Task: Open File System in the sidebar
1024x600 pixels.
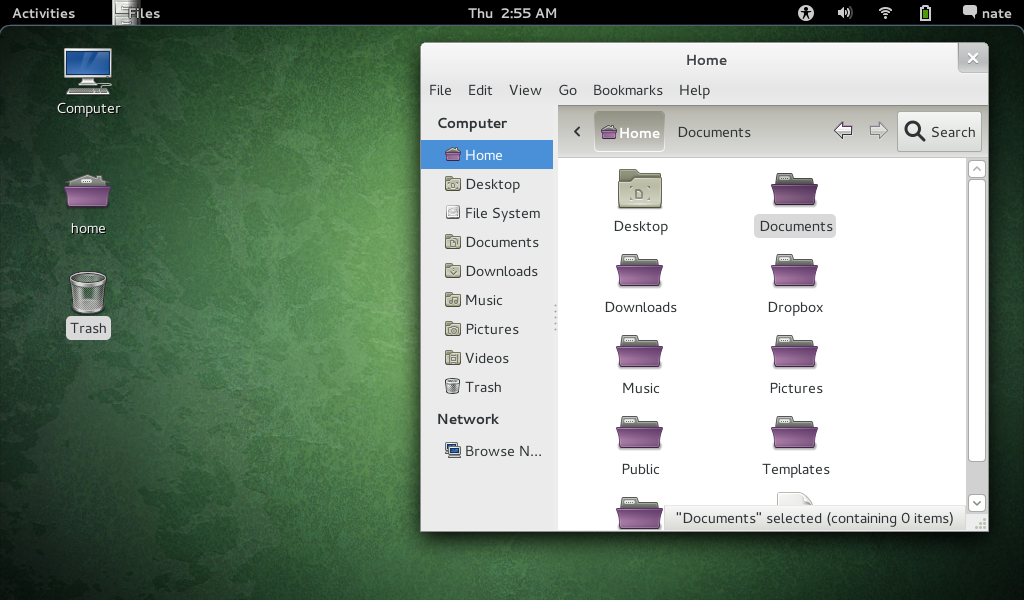Action: tap(487, 213)
